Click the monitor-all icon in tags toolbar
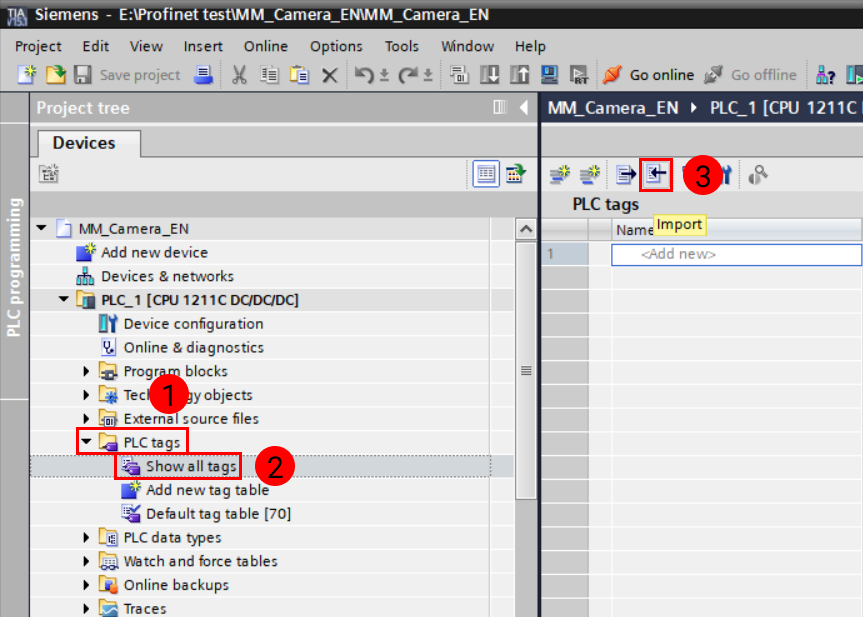 pyautogui.click(x=758, y=174)
